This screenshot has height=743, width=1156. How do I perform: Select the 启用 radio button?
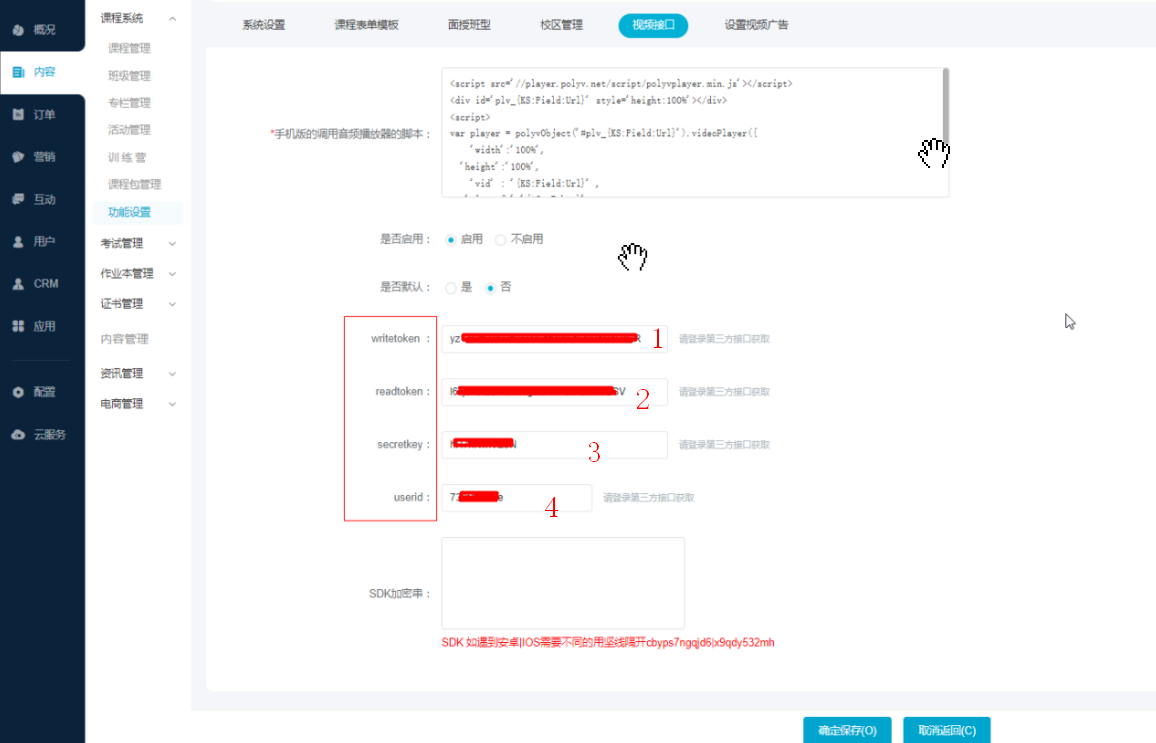click(451, 240)
